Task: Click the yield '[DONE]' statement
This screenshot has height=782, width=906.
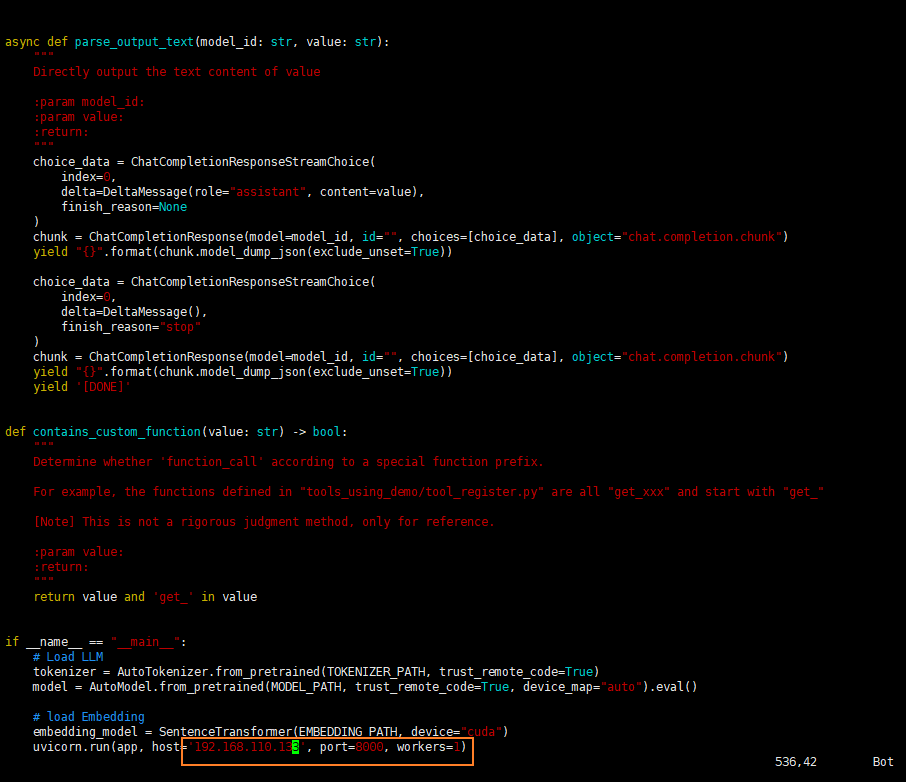Action: click(82, 387)
